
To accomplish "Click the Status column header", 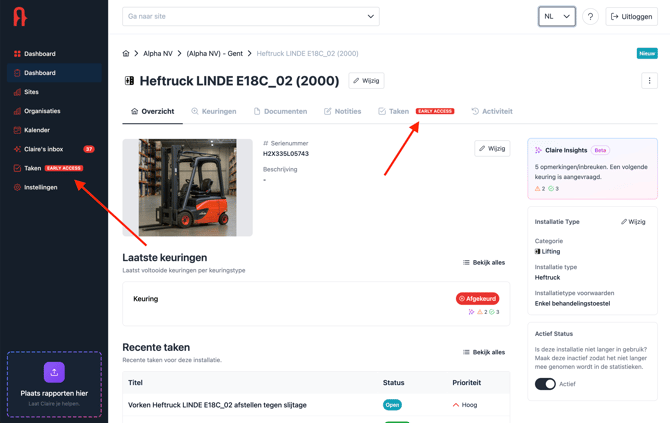I will click(x=394, y=383).
